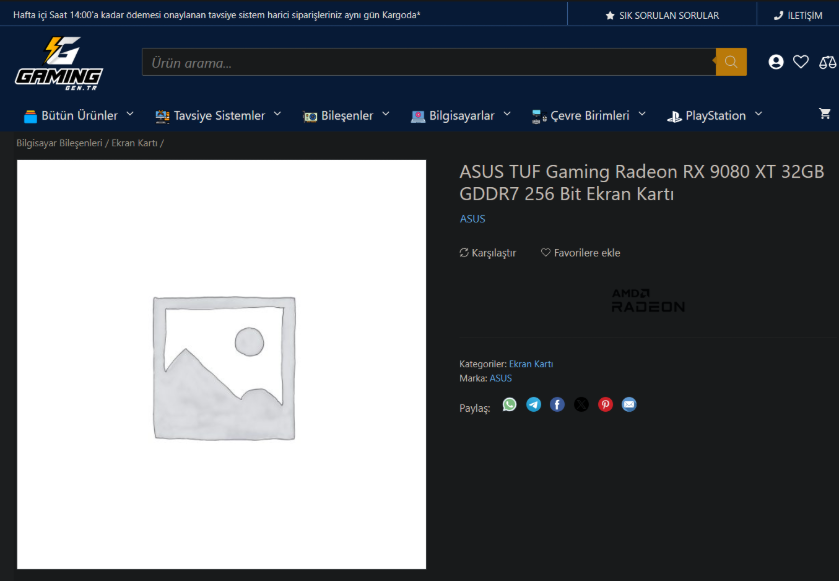Share product via Telegram icon

[533, 404]
